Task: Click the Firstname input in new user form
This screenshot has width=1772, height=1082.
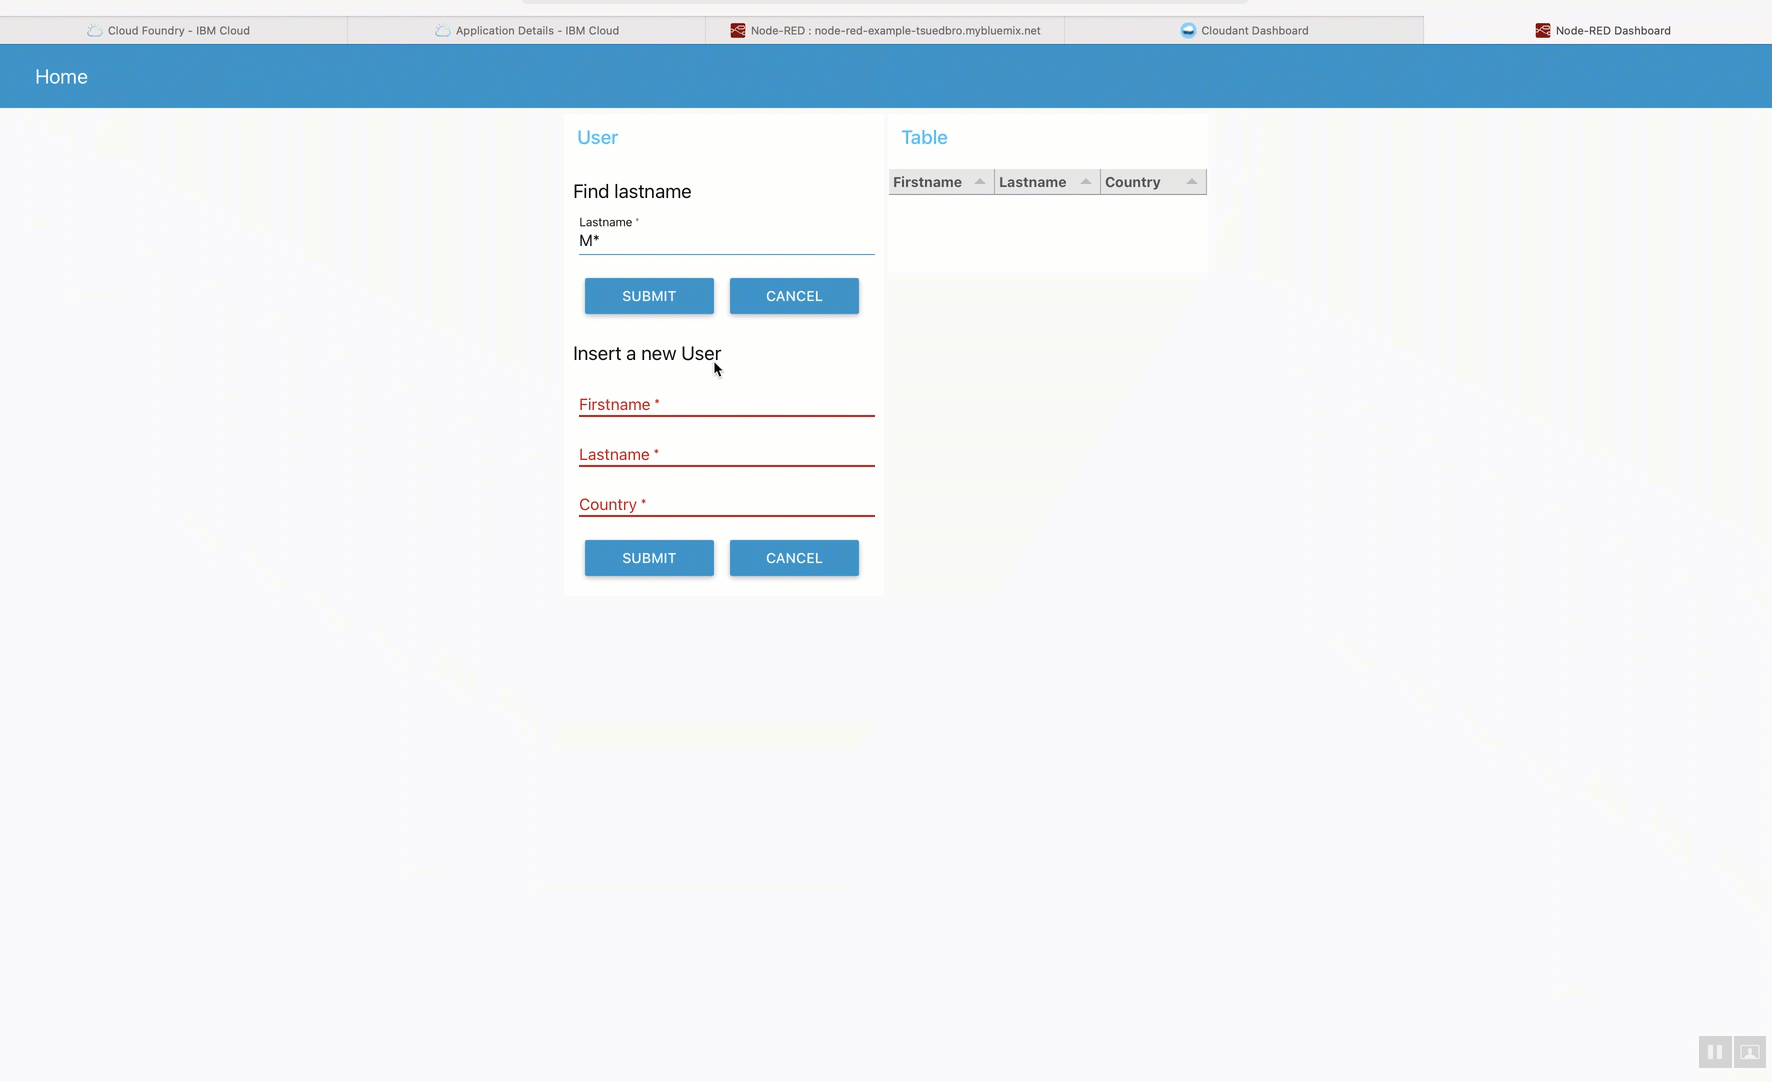Action: pyautogui.click(x=726, y=404)
